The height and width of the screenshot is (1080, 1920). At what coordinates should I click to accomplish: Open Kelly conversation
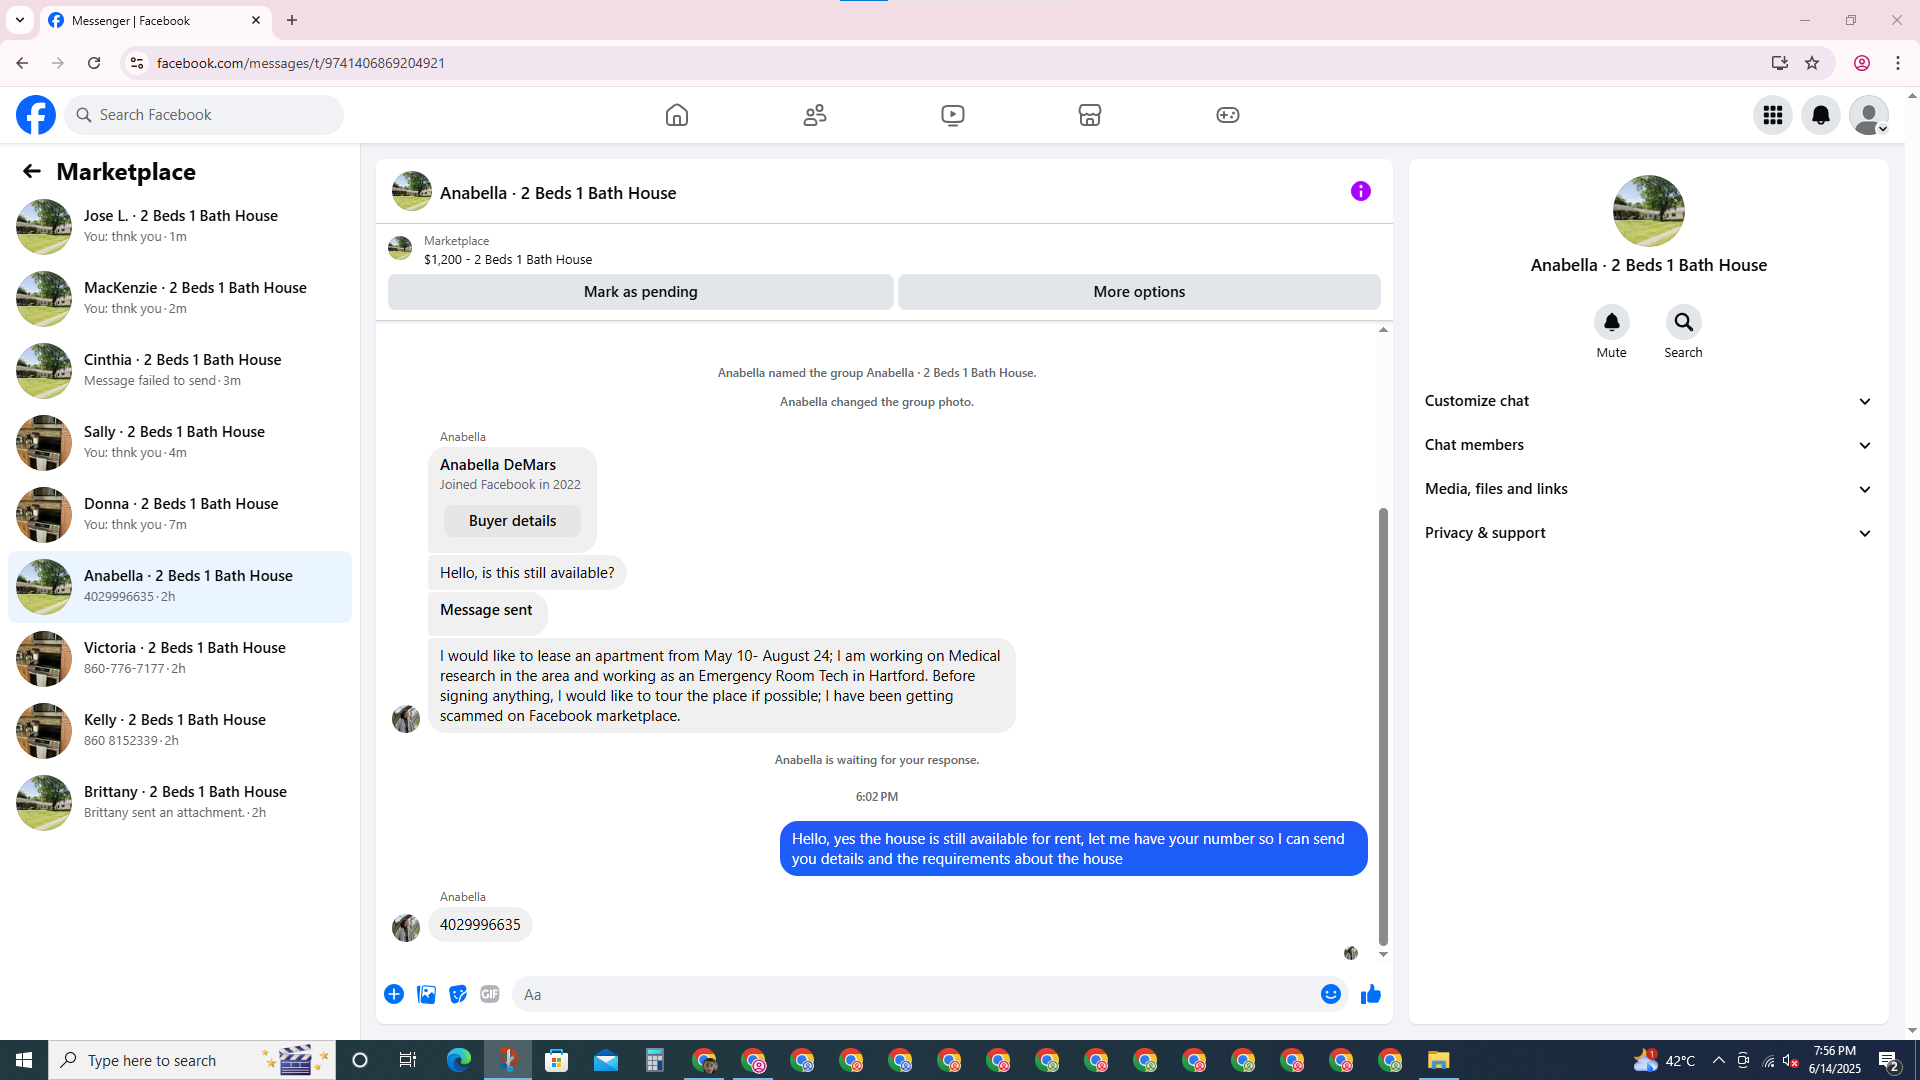(180, 730)
